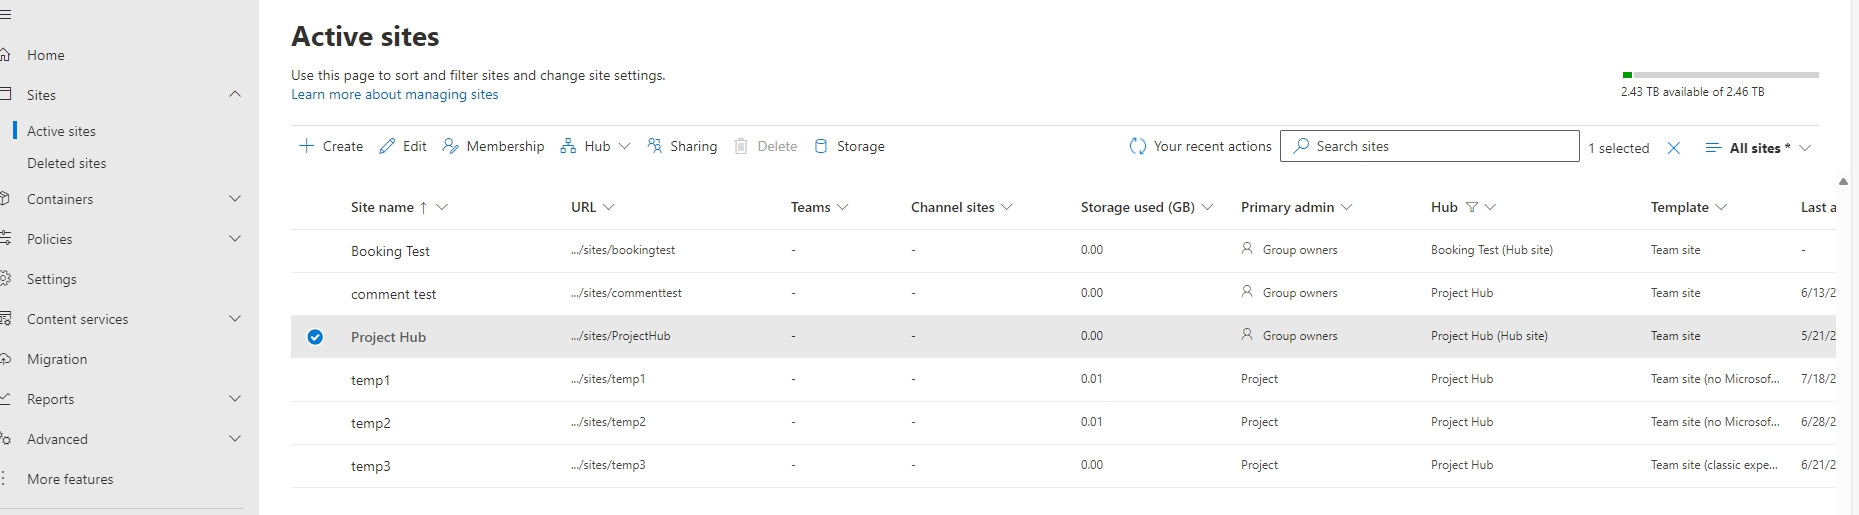
Task: Expand the Reports section chevron
Action: [235, 399]
